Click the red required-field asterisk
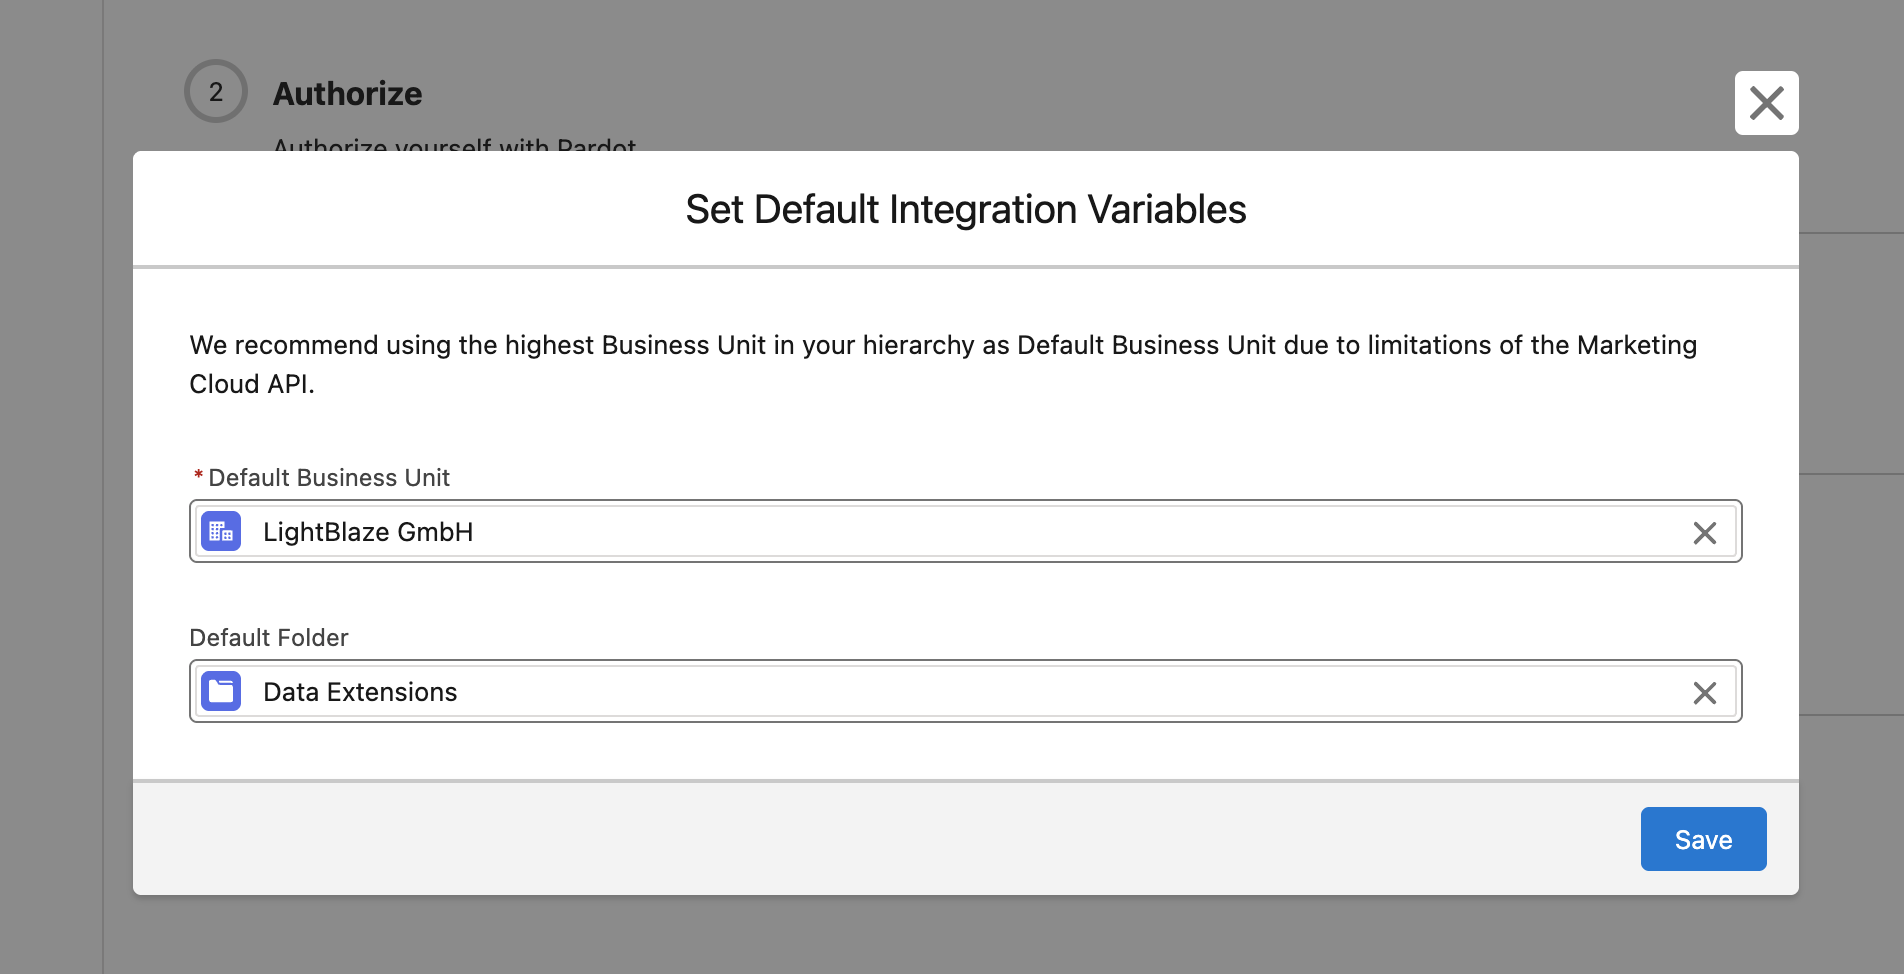 (x=198, y=477)
